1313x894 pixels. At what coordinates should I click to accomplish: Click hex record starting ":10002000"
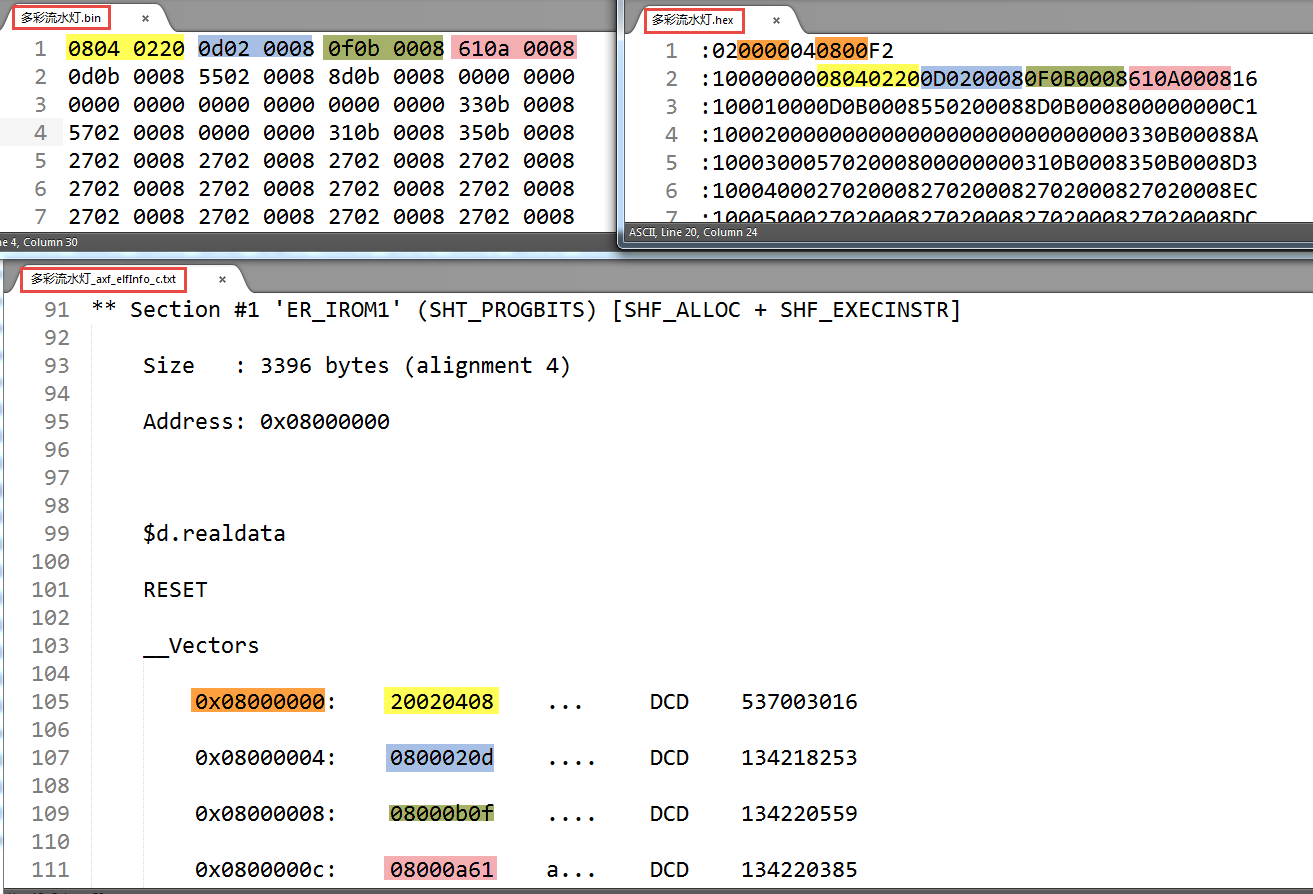pos(978,134)
